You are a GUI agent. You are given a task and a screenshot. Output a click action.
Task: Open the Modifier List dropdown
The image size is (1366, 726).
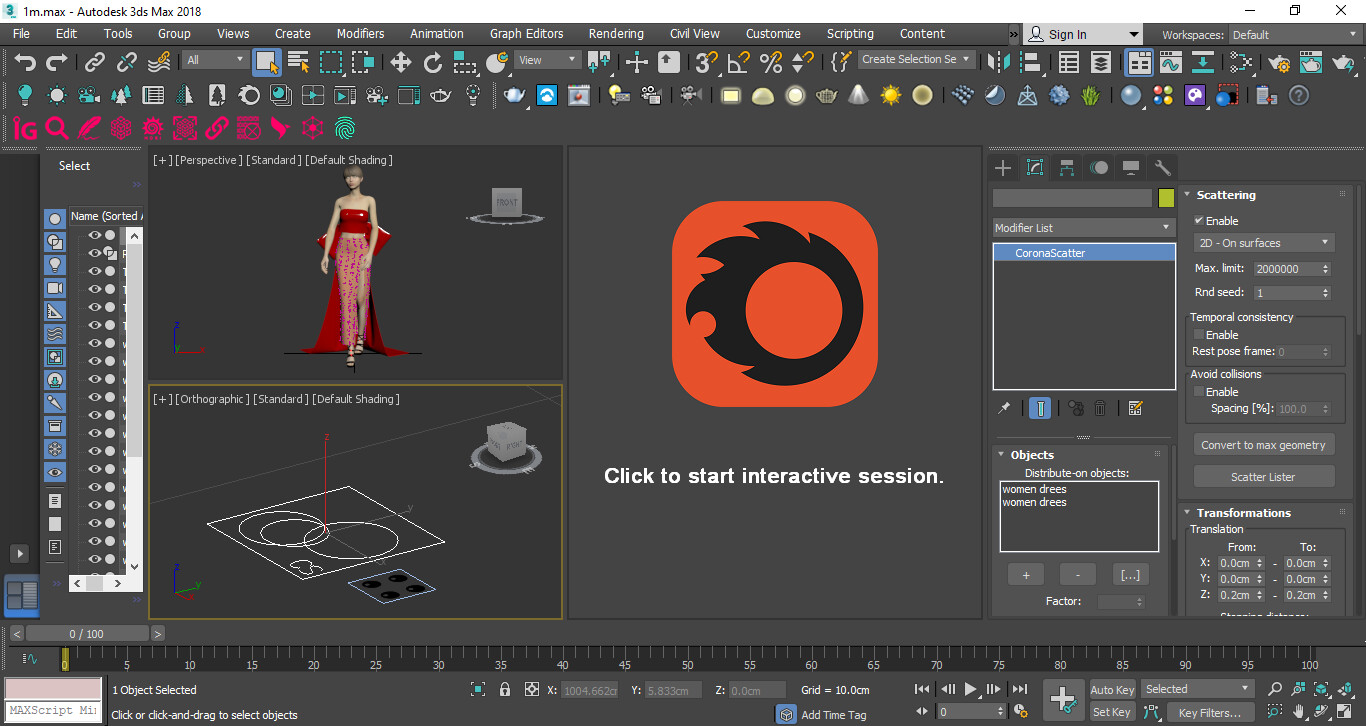[1083, 227]
